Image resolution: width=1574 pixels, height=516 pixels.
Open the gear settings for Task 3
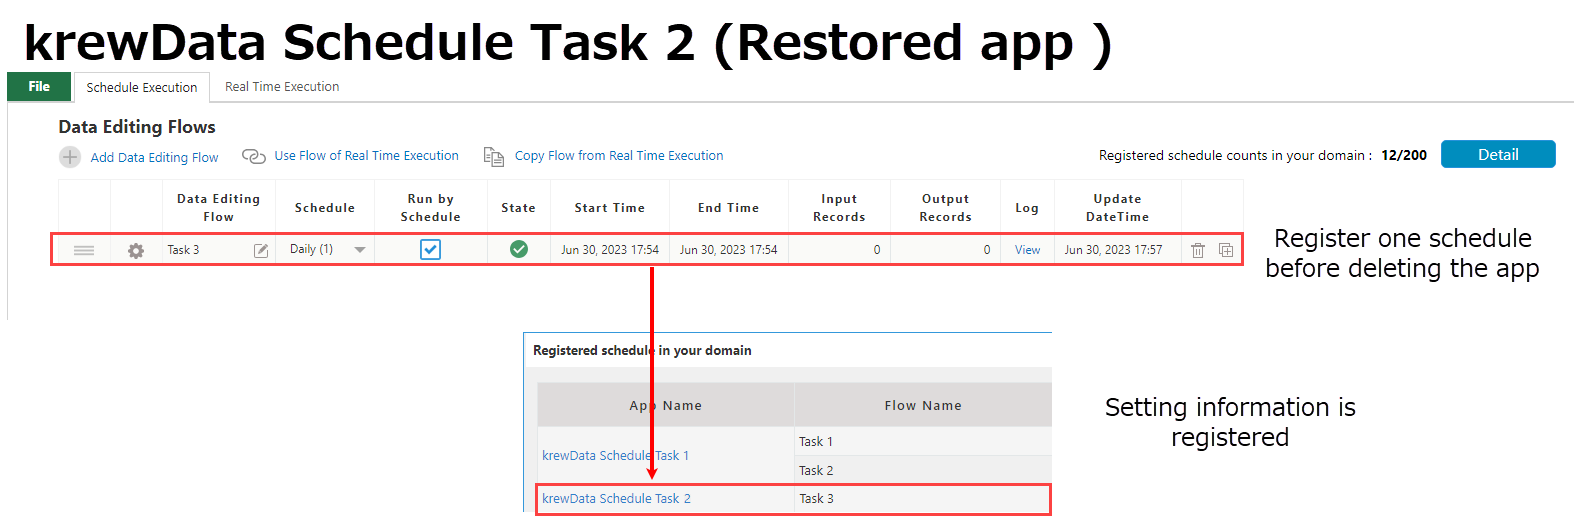pyautogui.click(x=136, y=250)
